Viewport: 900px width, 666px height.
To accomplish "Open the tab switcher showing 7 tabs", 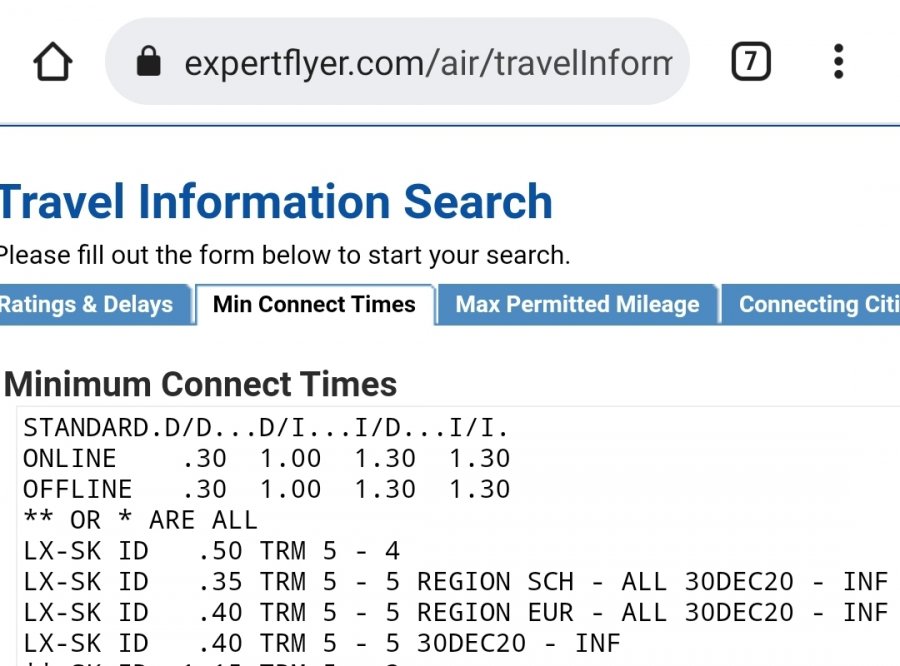I will pyautogui.click(x=750, y=63).
